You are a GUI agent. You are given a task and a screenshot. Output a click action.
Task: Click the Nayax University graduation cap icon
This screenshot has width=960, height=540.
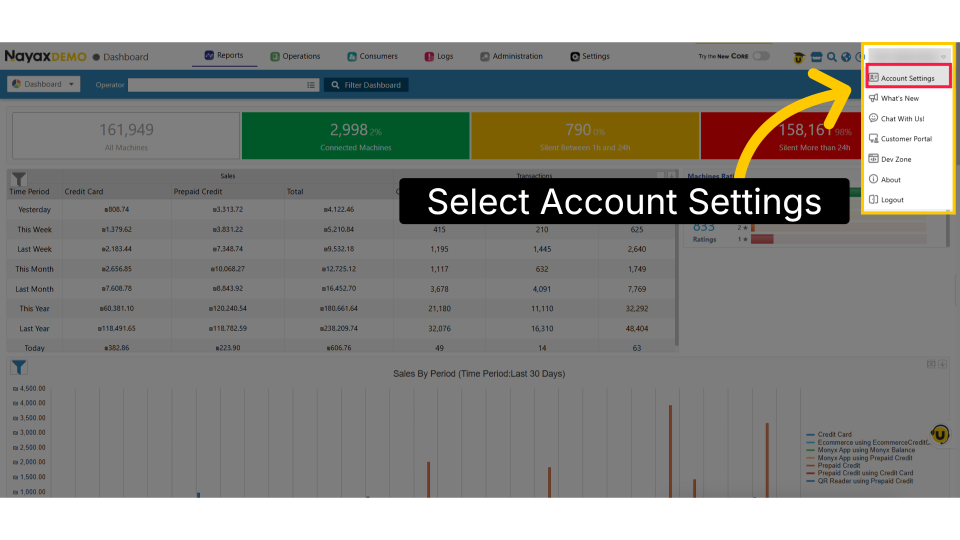798,57
